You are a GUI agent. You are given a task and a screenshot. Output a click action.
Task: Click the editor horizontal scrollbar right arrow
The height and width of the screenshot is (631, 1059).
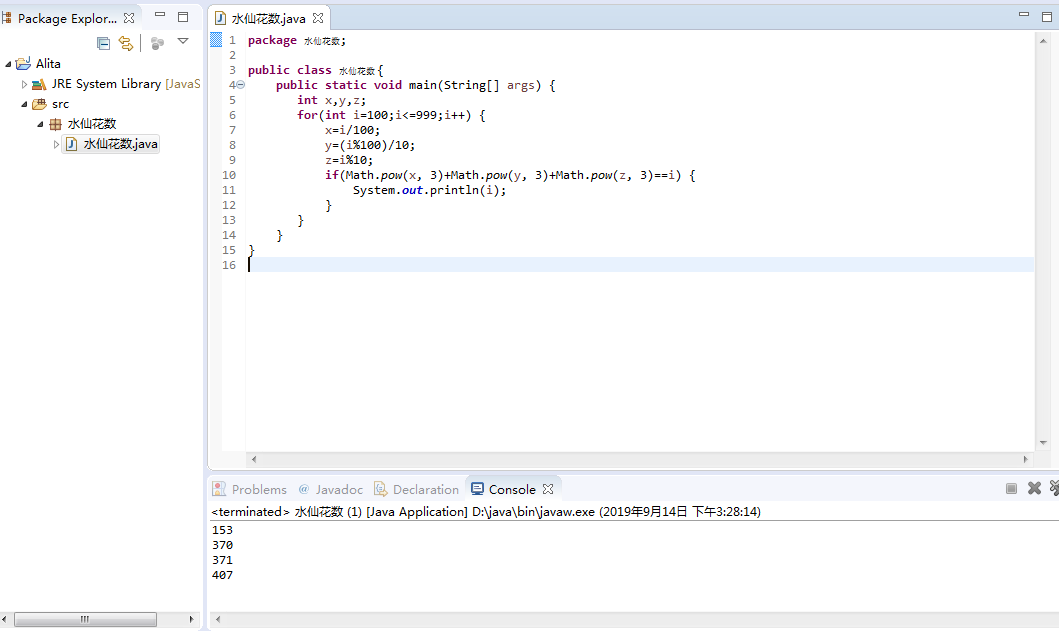tap(1025, 459)
